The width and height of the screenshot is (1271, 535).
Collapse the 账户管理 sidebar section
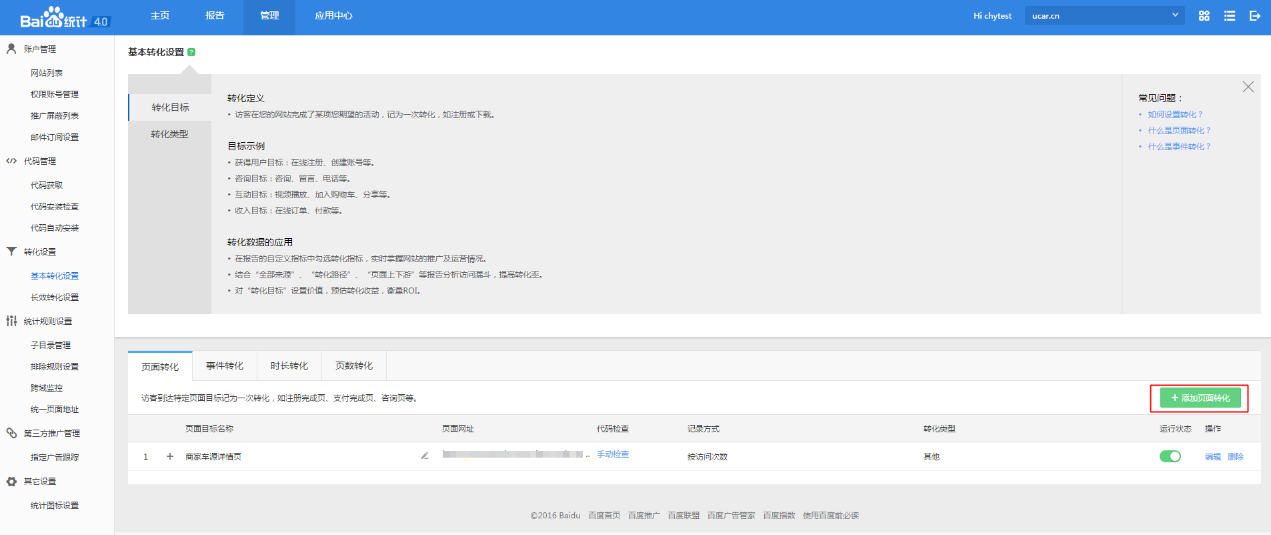click(40, 49)
